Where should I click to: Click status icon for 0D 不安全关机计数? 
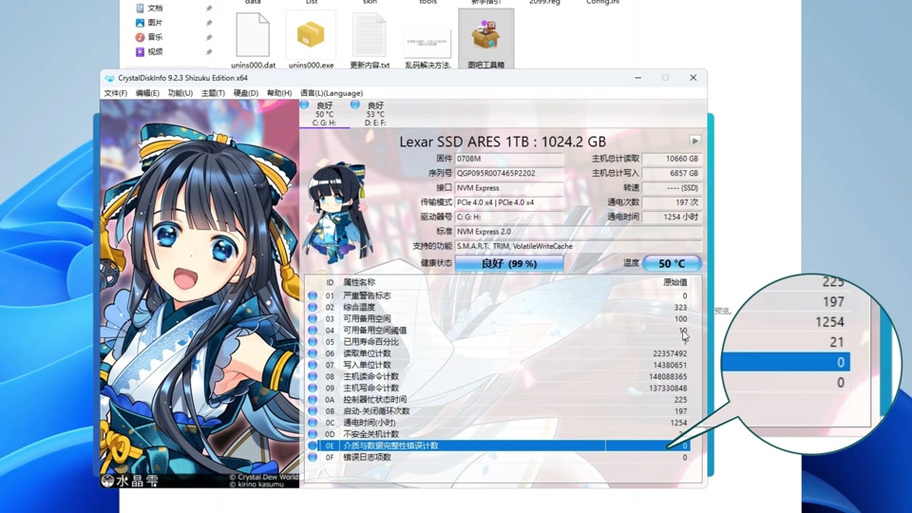click(x=312, y=434)
